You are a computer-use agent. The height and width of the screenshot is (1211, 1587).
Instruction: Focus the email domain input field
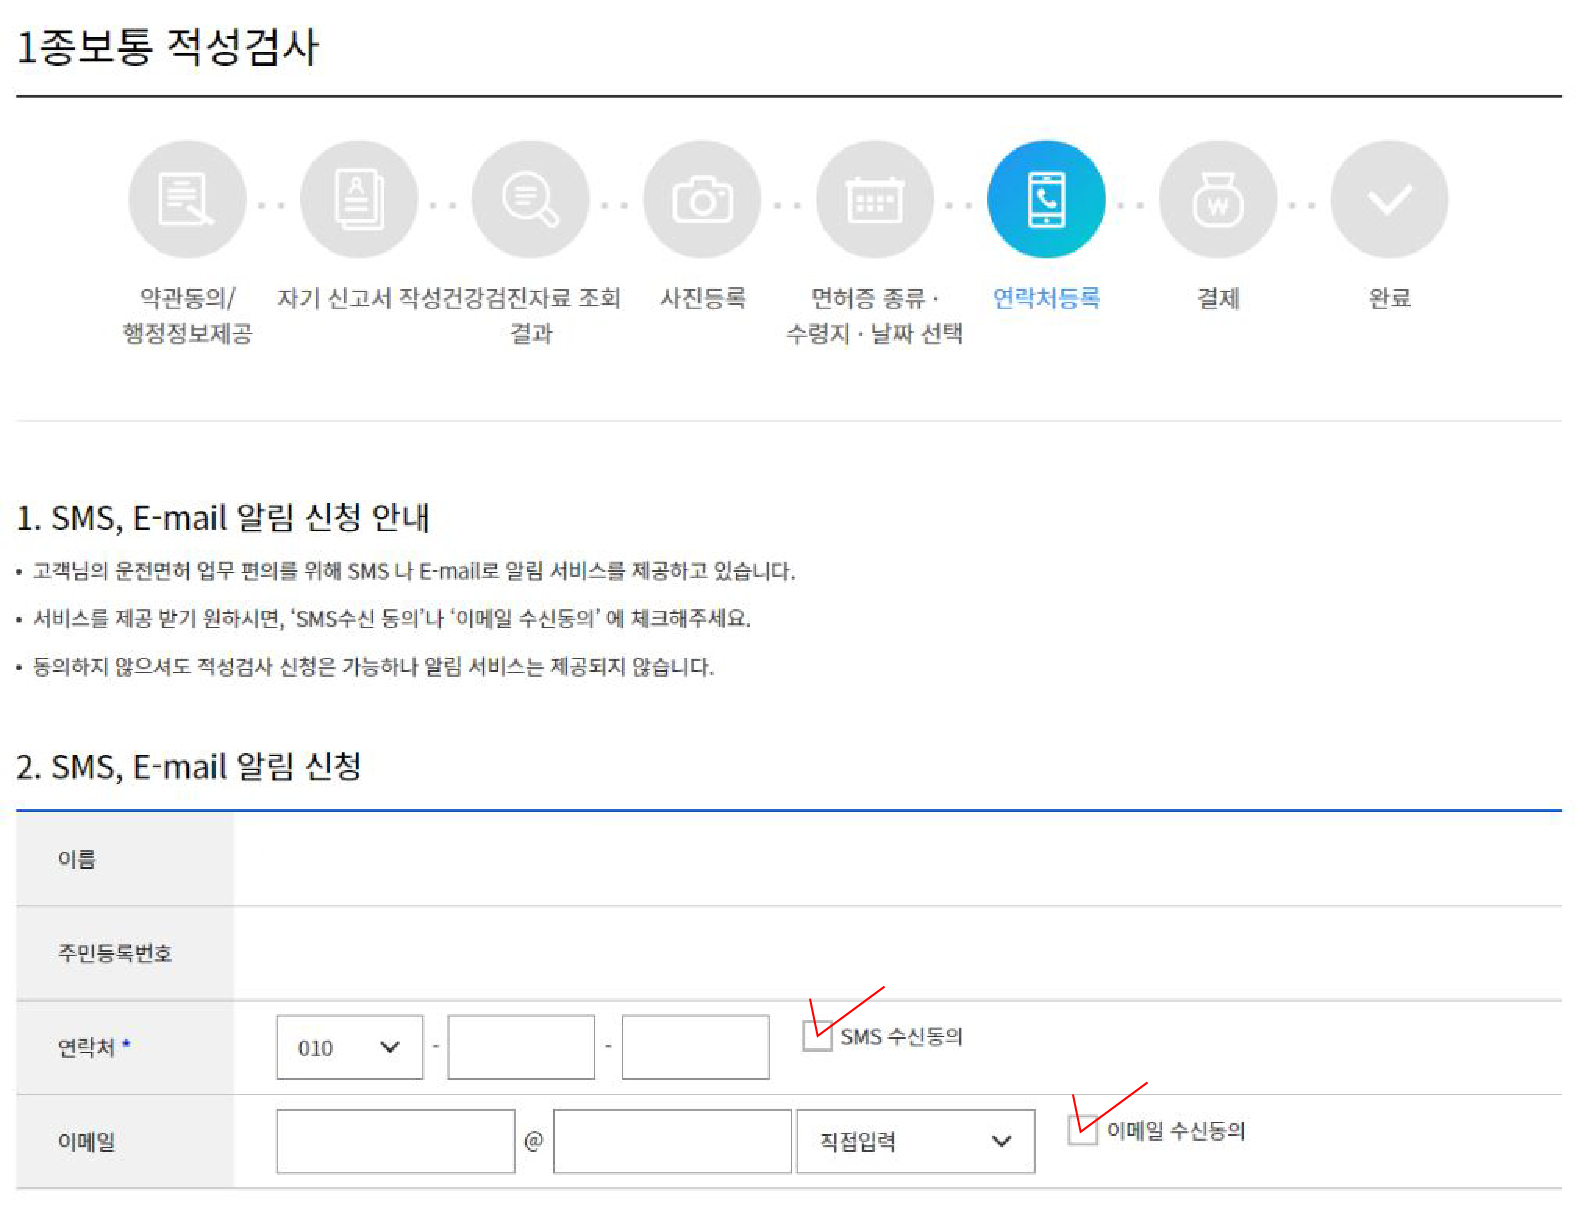672,1141
